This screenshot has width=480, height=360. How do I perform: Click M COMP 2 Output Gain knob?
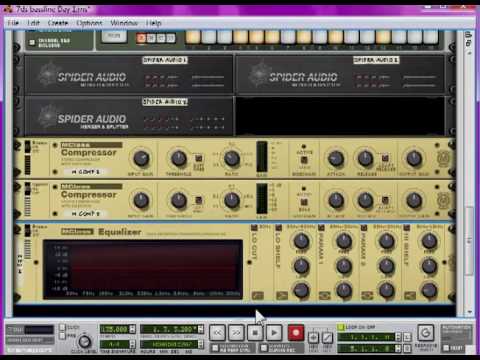point(414,201)
